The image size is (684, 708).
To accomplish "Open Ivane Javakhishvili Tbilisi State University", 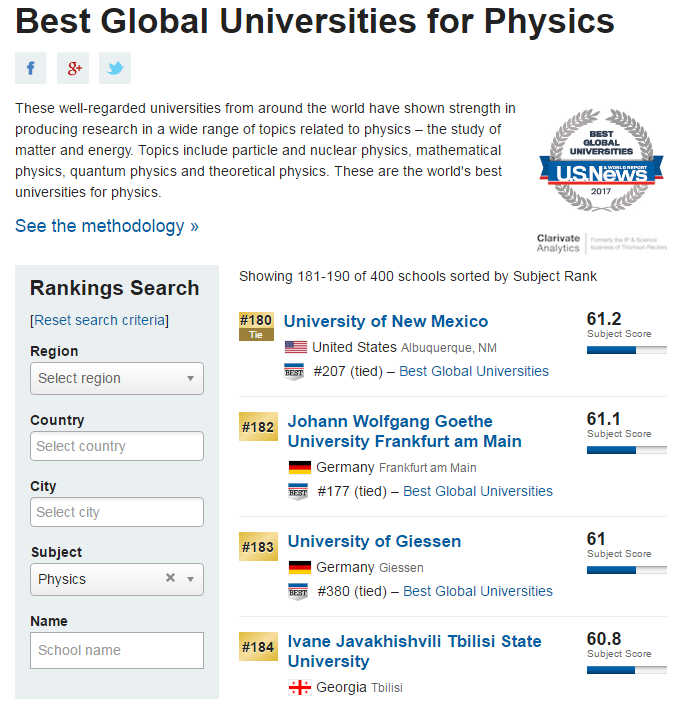I will (414, 651).
